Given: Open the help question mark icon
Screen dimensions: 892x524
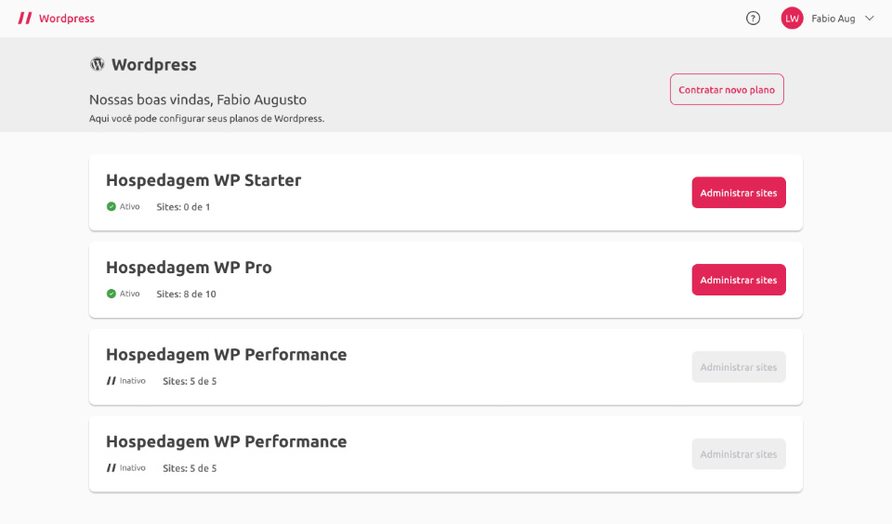Looking at the screenshot, I should [x=753, y=18].
